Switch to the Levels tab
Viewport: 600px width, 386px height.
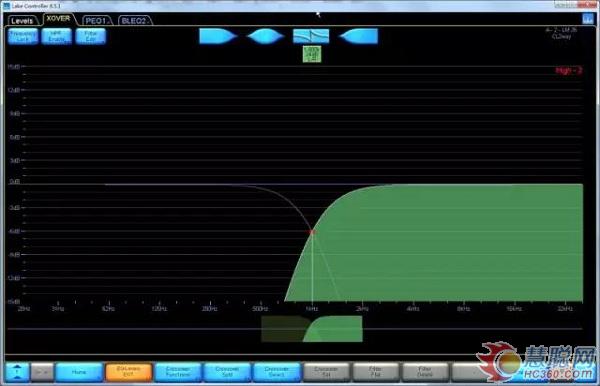[x=22, y=21]
